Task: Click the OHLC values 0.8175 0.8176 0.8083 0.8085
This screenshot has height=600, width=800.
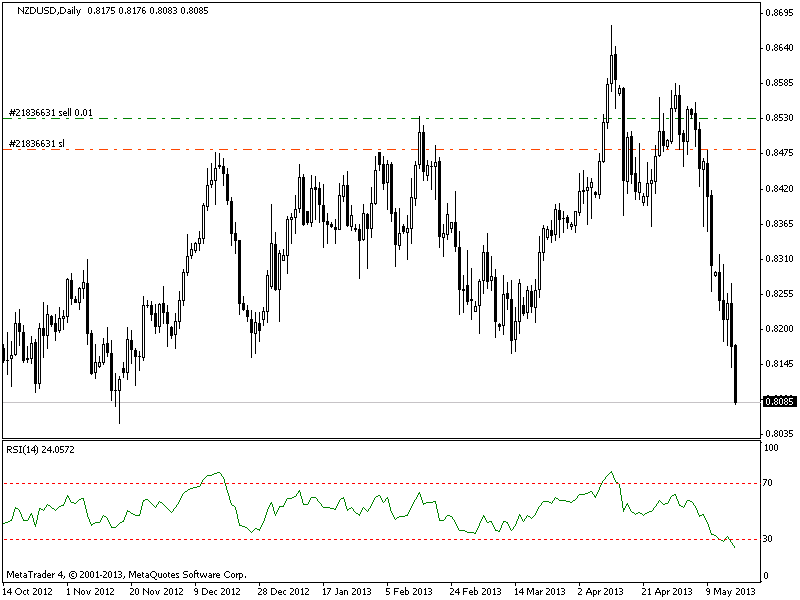Action: pos(148,10)
